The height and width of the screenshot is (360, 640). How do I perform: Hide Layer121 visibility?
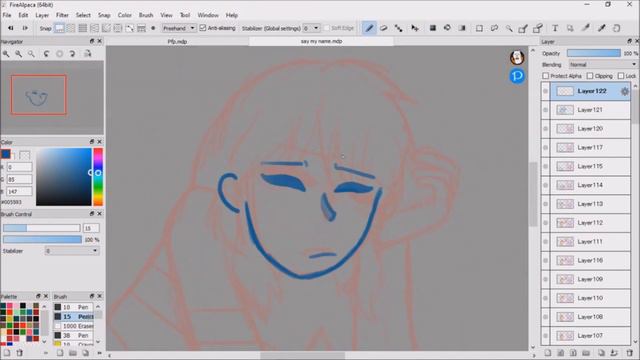click(x=545, y=110)
